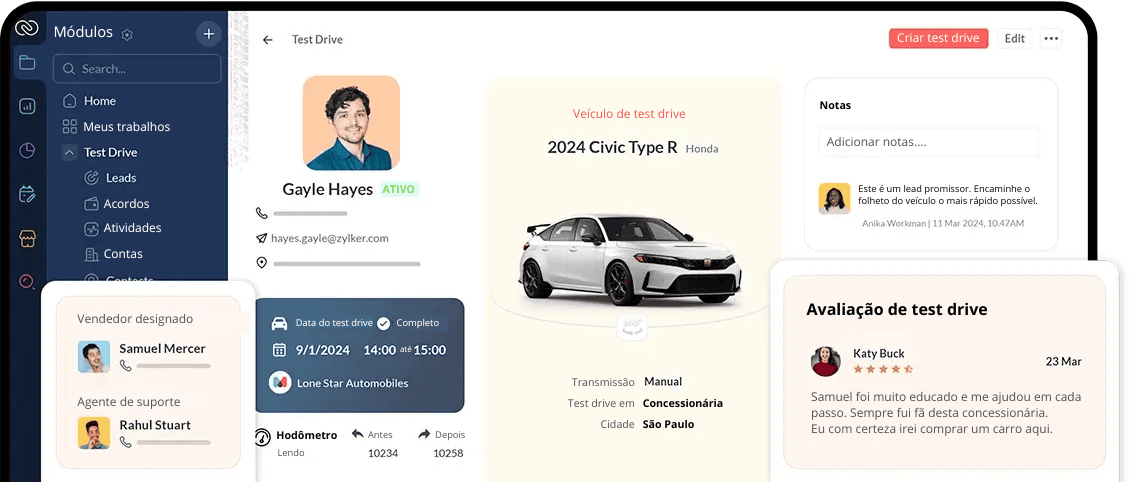Viewport: 1130px width, 482px height.
Task: Open the folder icon in left rail
Action: click(x=27, y=63)
